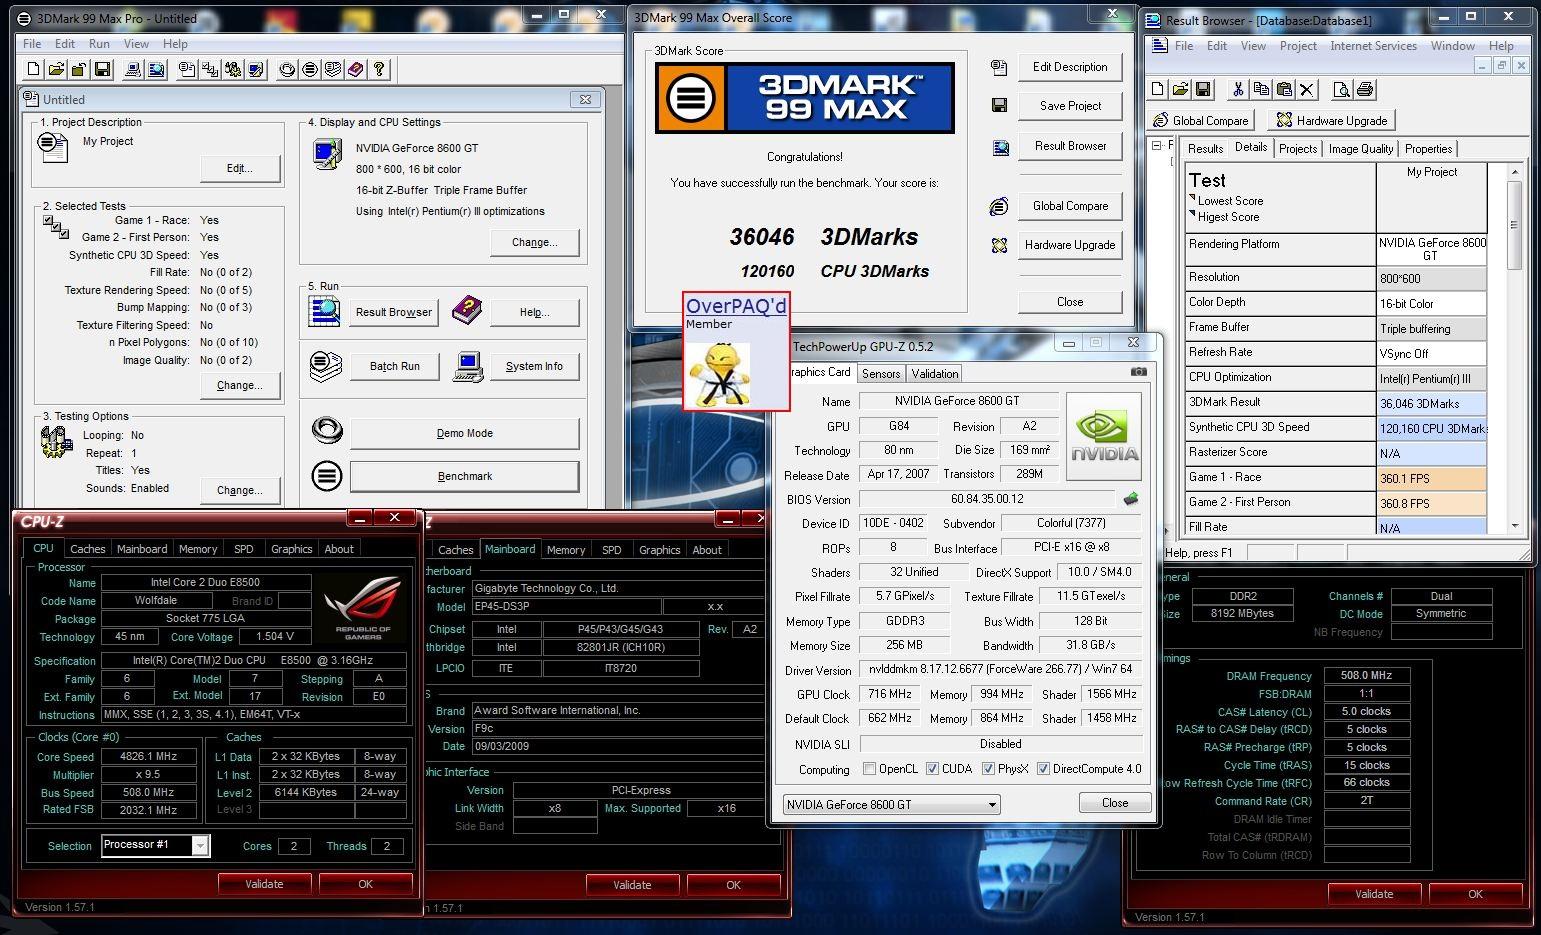
Task: Click Cut scissors icon in Result Browser
Action: [x=1238, y=89]
